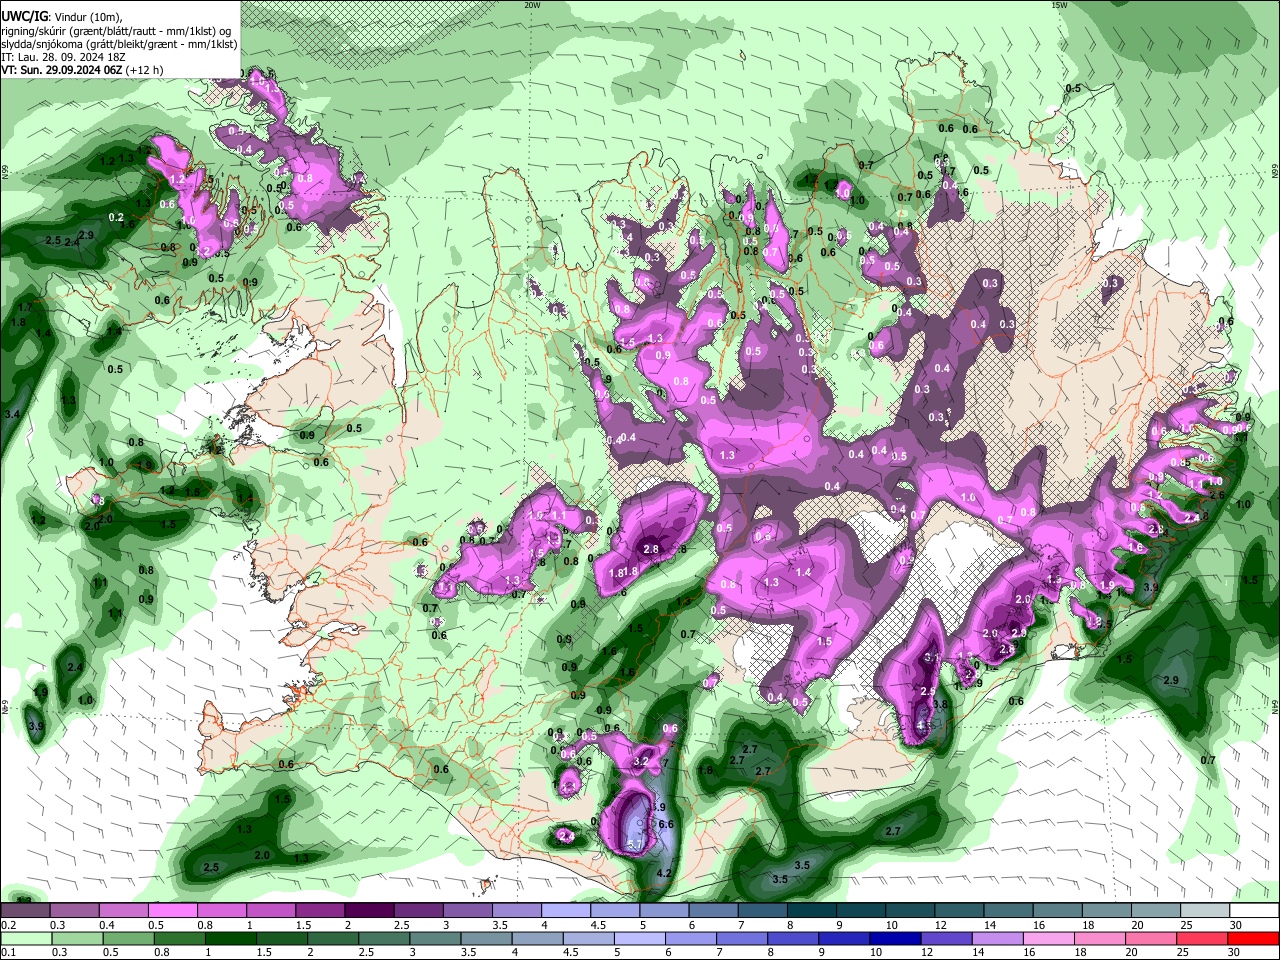Pick upper legend swatch between 0.3 and 0.4
Image resolution: width=1280 pixels, height=960 pixels.
[74, 911]
